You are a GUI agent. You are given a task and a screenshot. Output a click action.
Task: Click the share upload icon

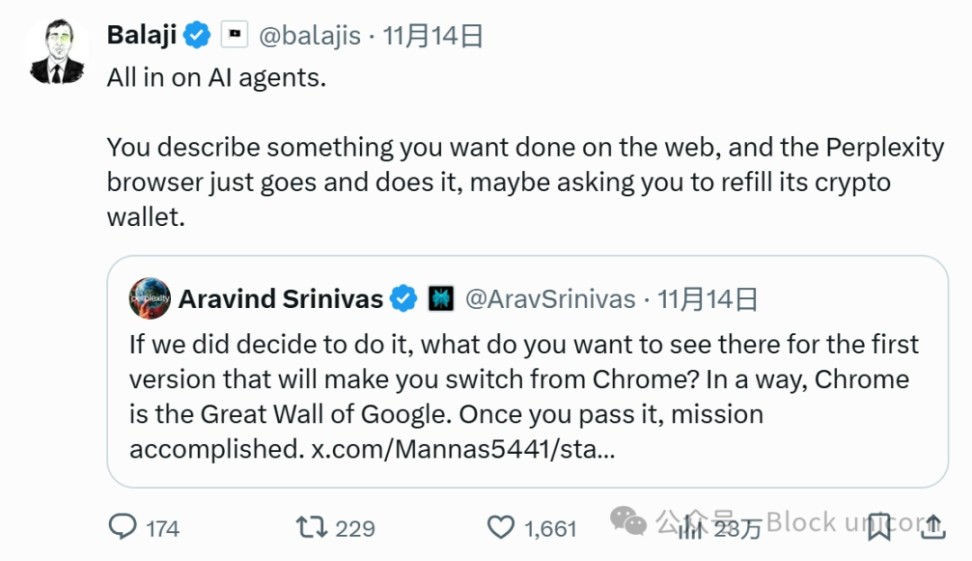point(933,527)
